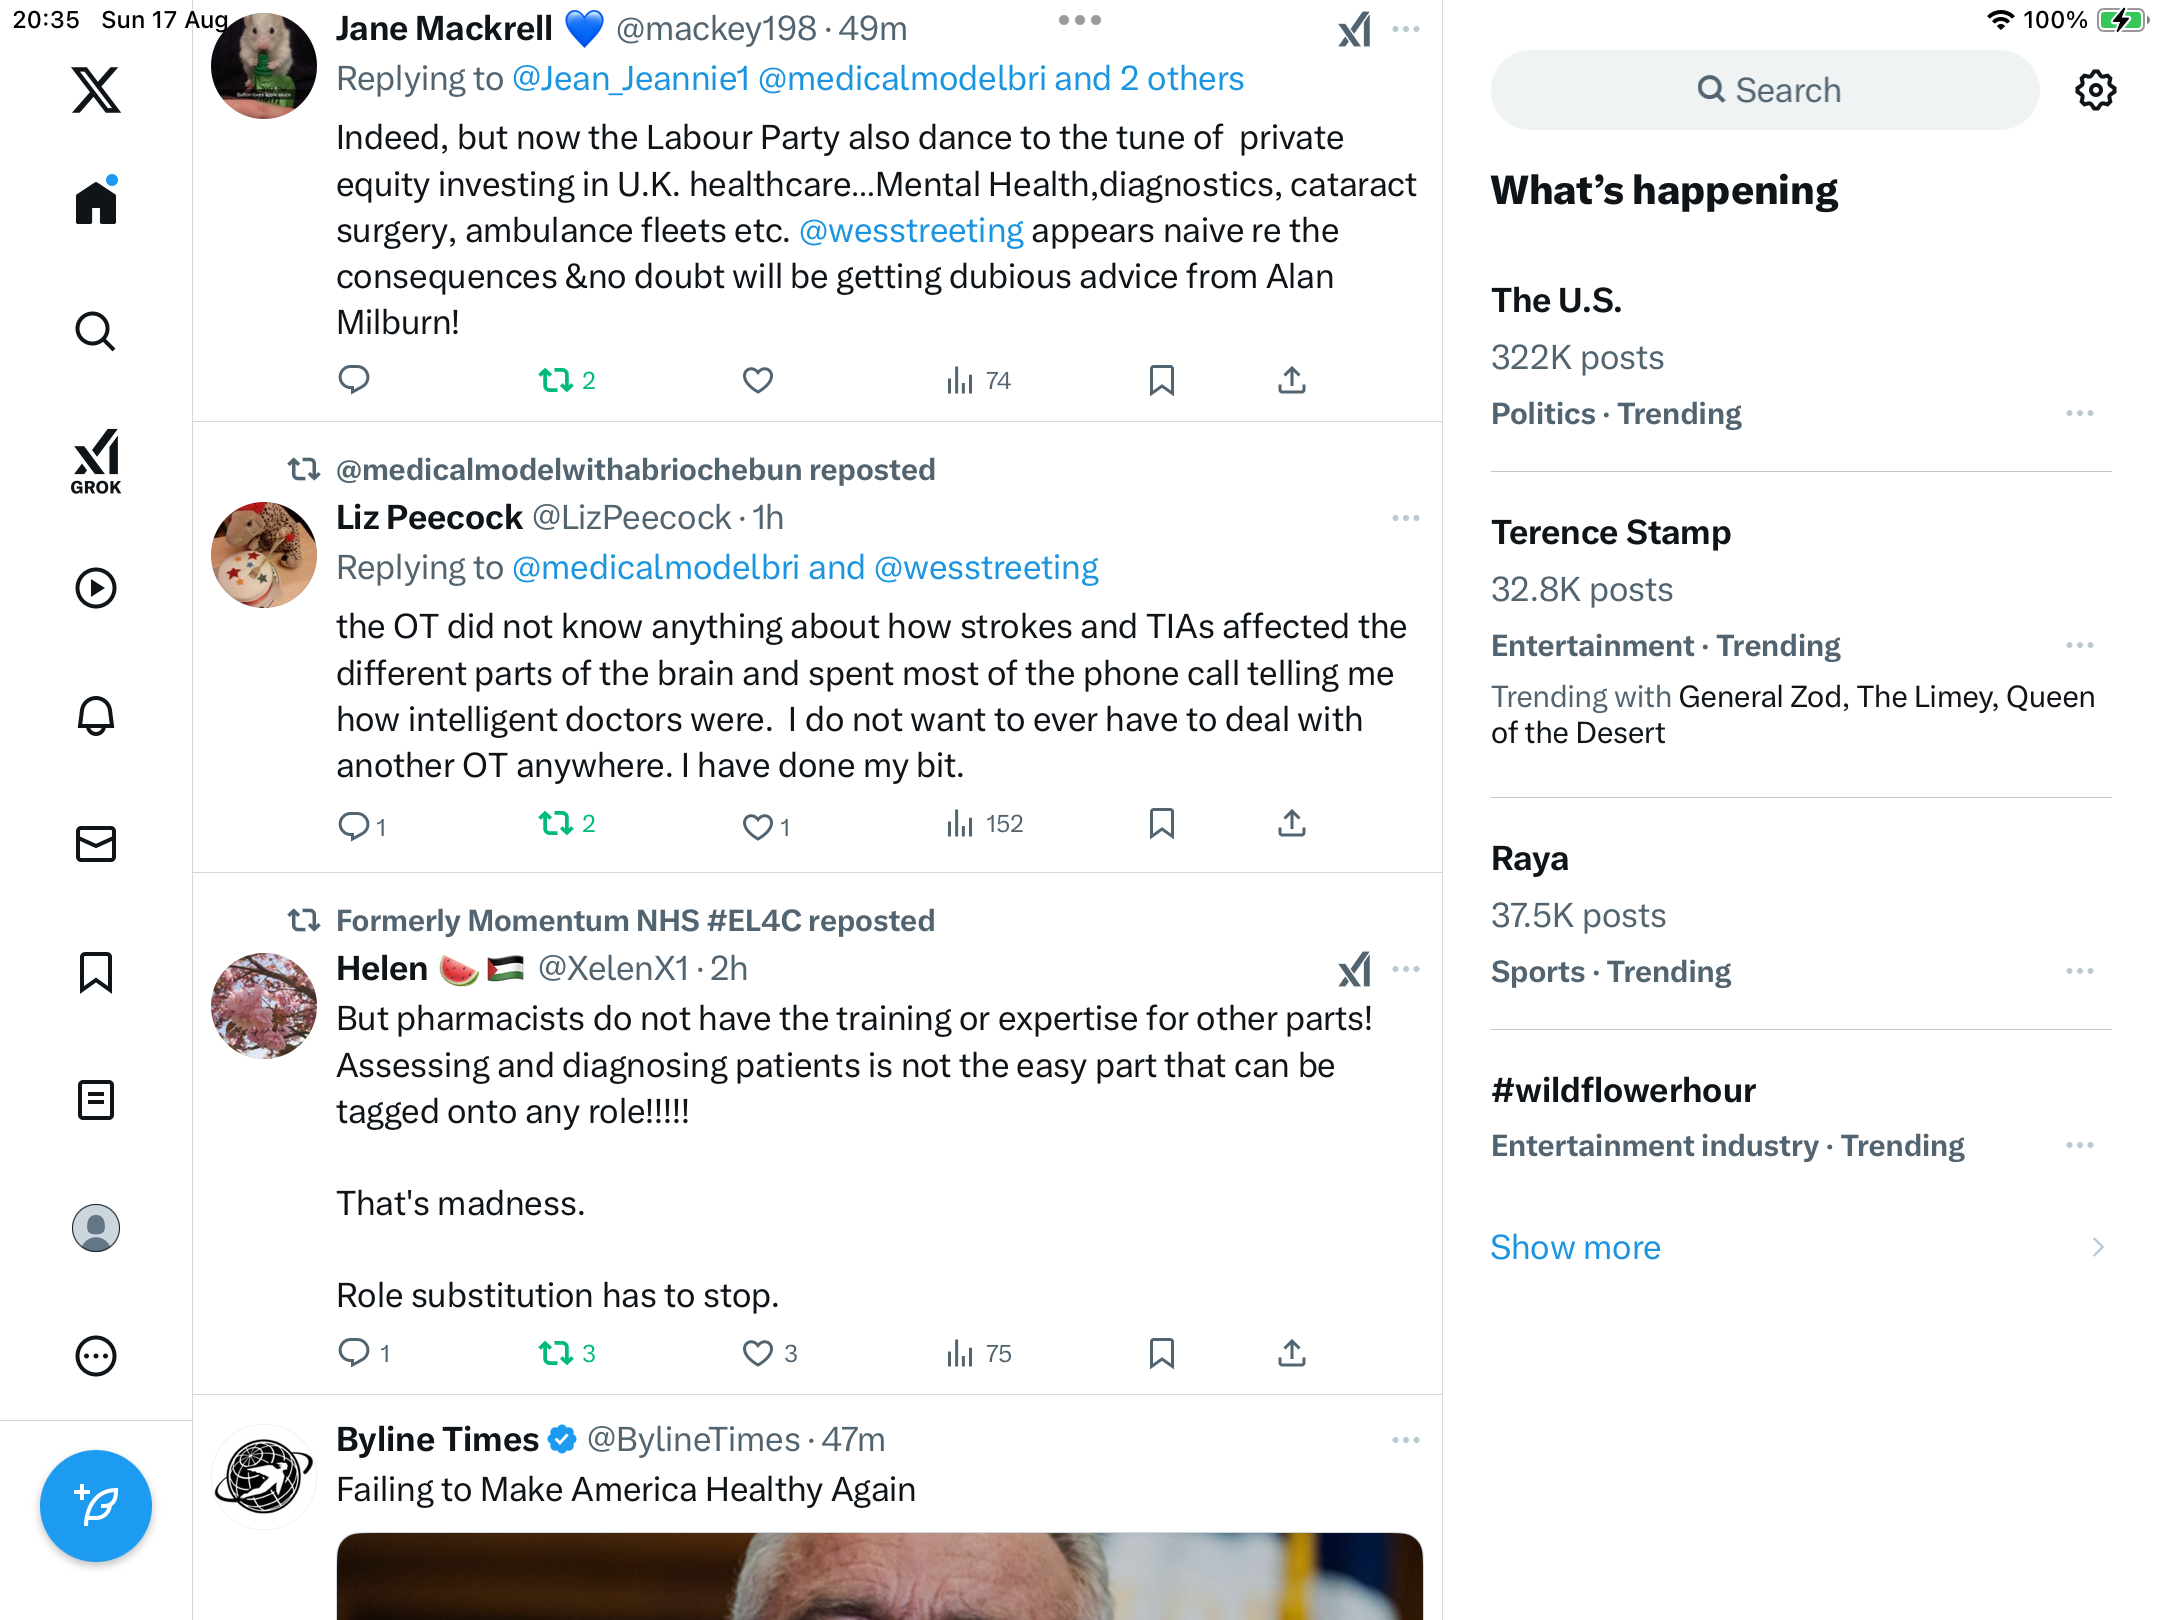Screen dimensions: 2160x1620
Task: Open the Lists icon in sidebar
Action: 96,1100
